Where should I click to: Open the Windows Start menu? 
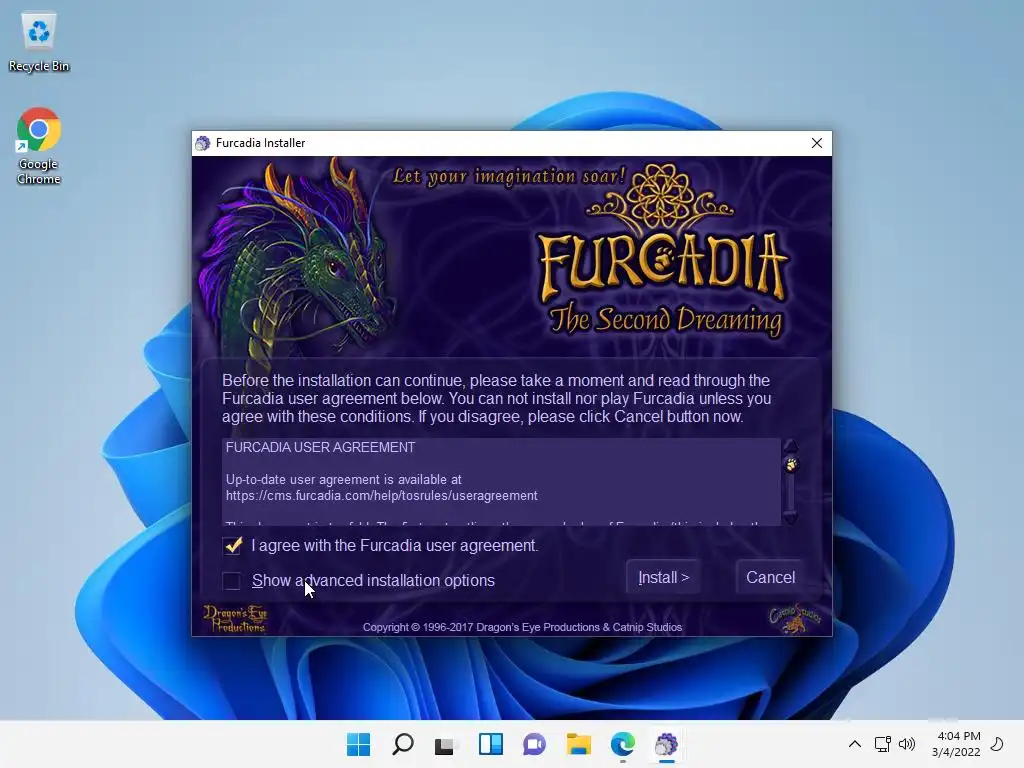(358, 744)
